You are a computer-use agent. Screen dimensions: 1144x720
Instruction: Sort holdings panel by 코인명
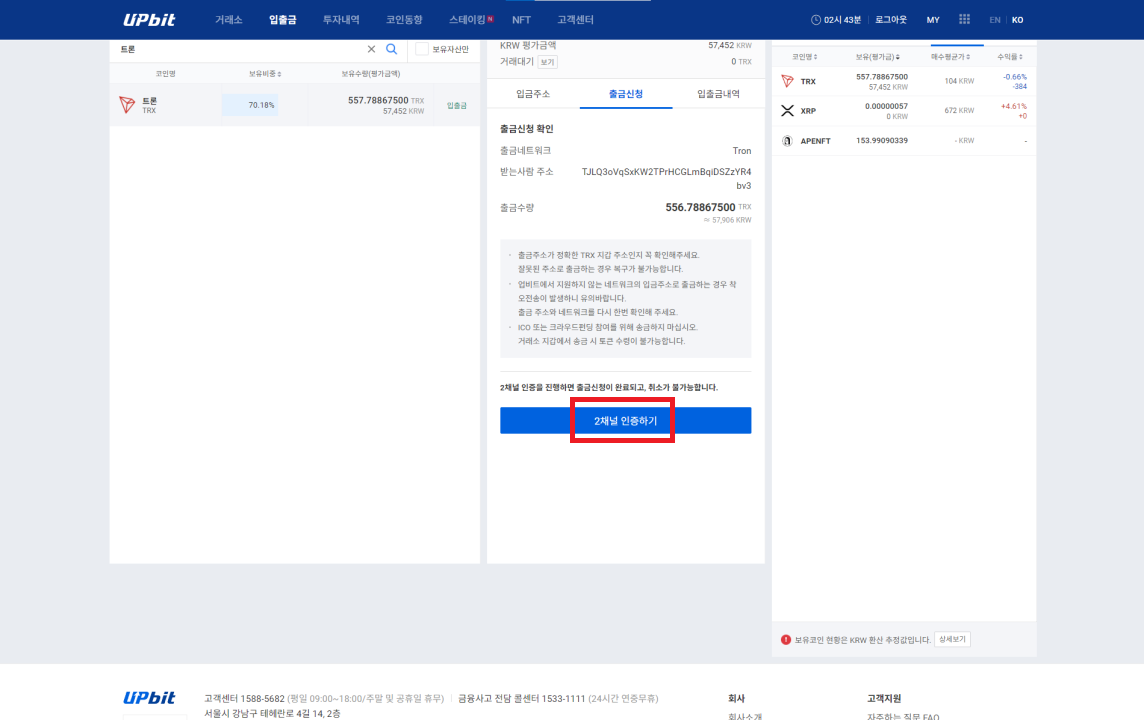(805, 57)
